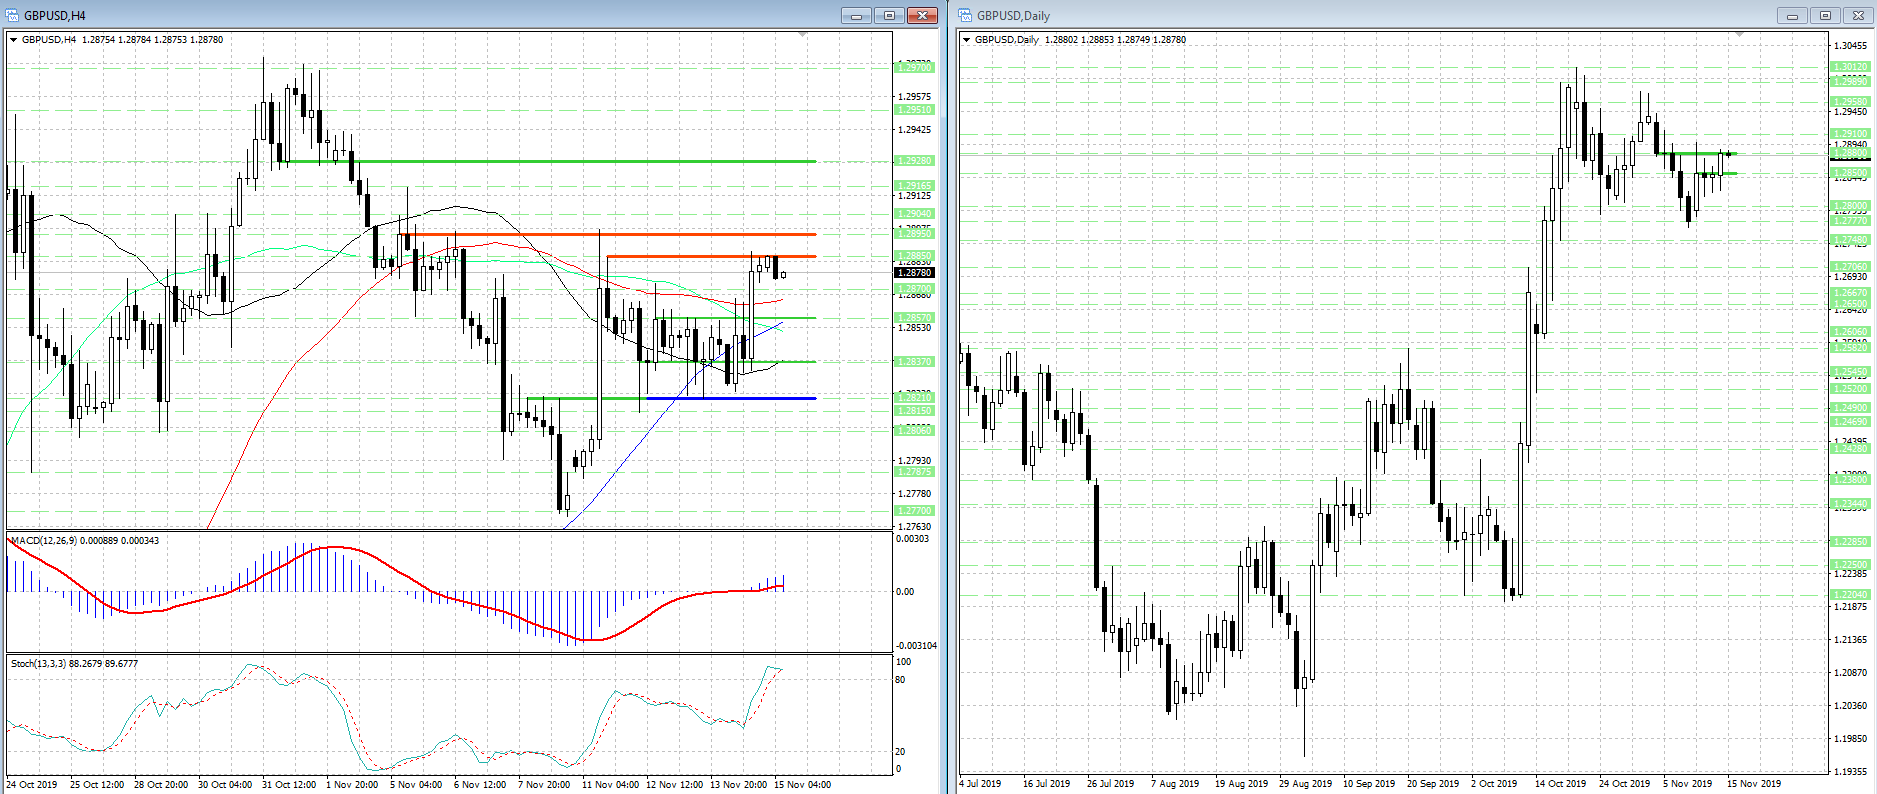Click the GBPUSD,H4 window title bar
The height and width of the screenshot is (794, 1877).
tap(400, 15)
